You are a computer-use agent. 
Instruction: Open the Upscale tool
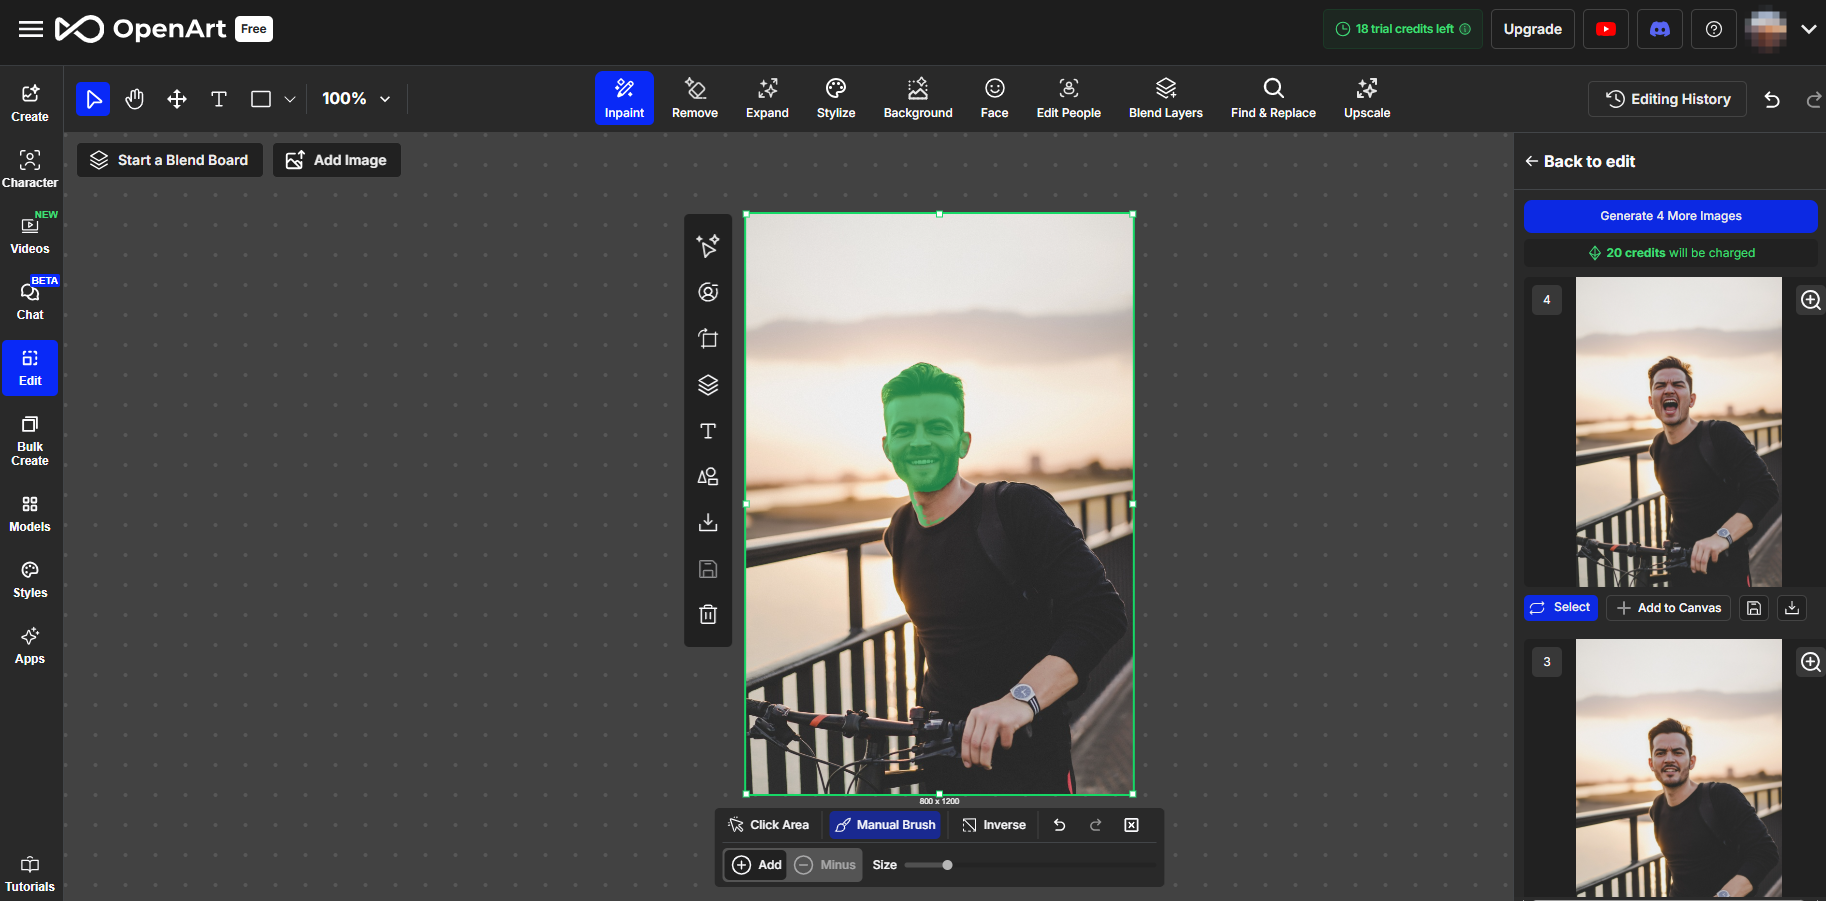[1367, 98]
